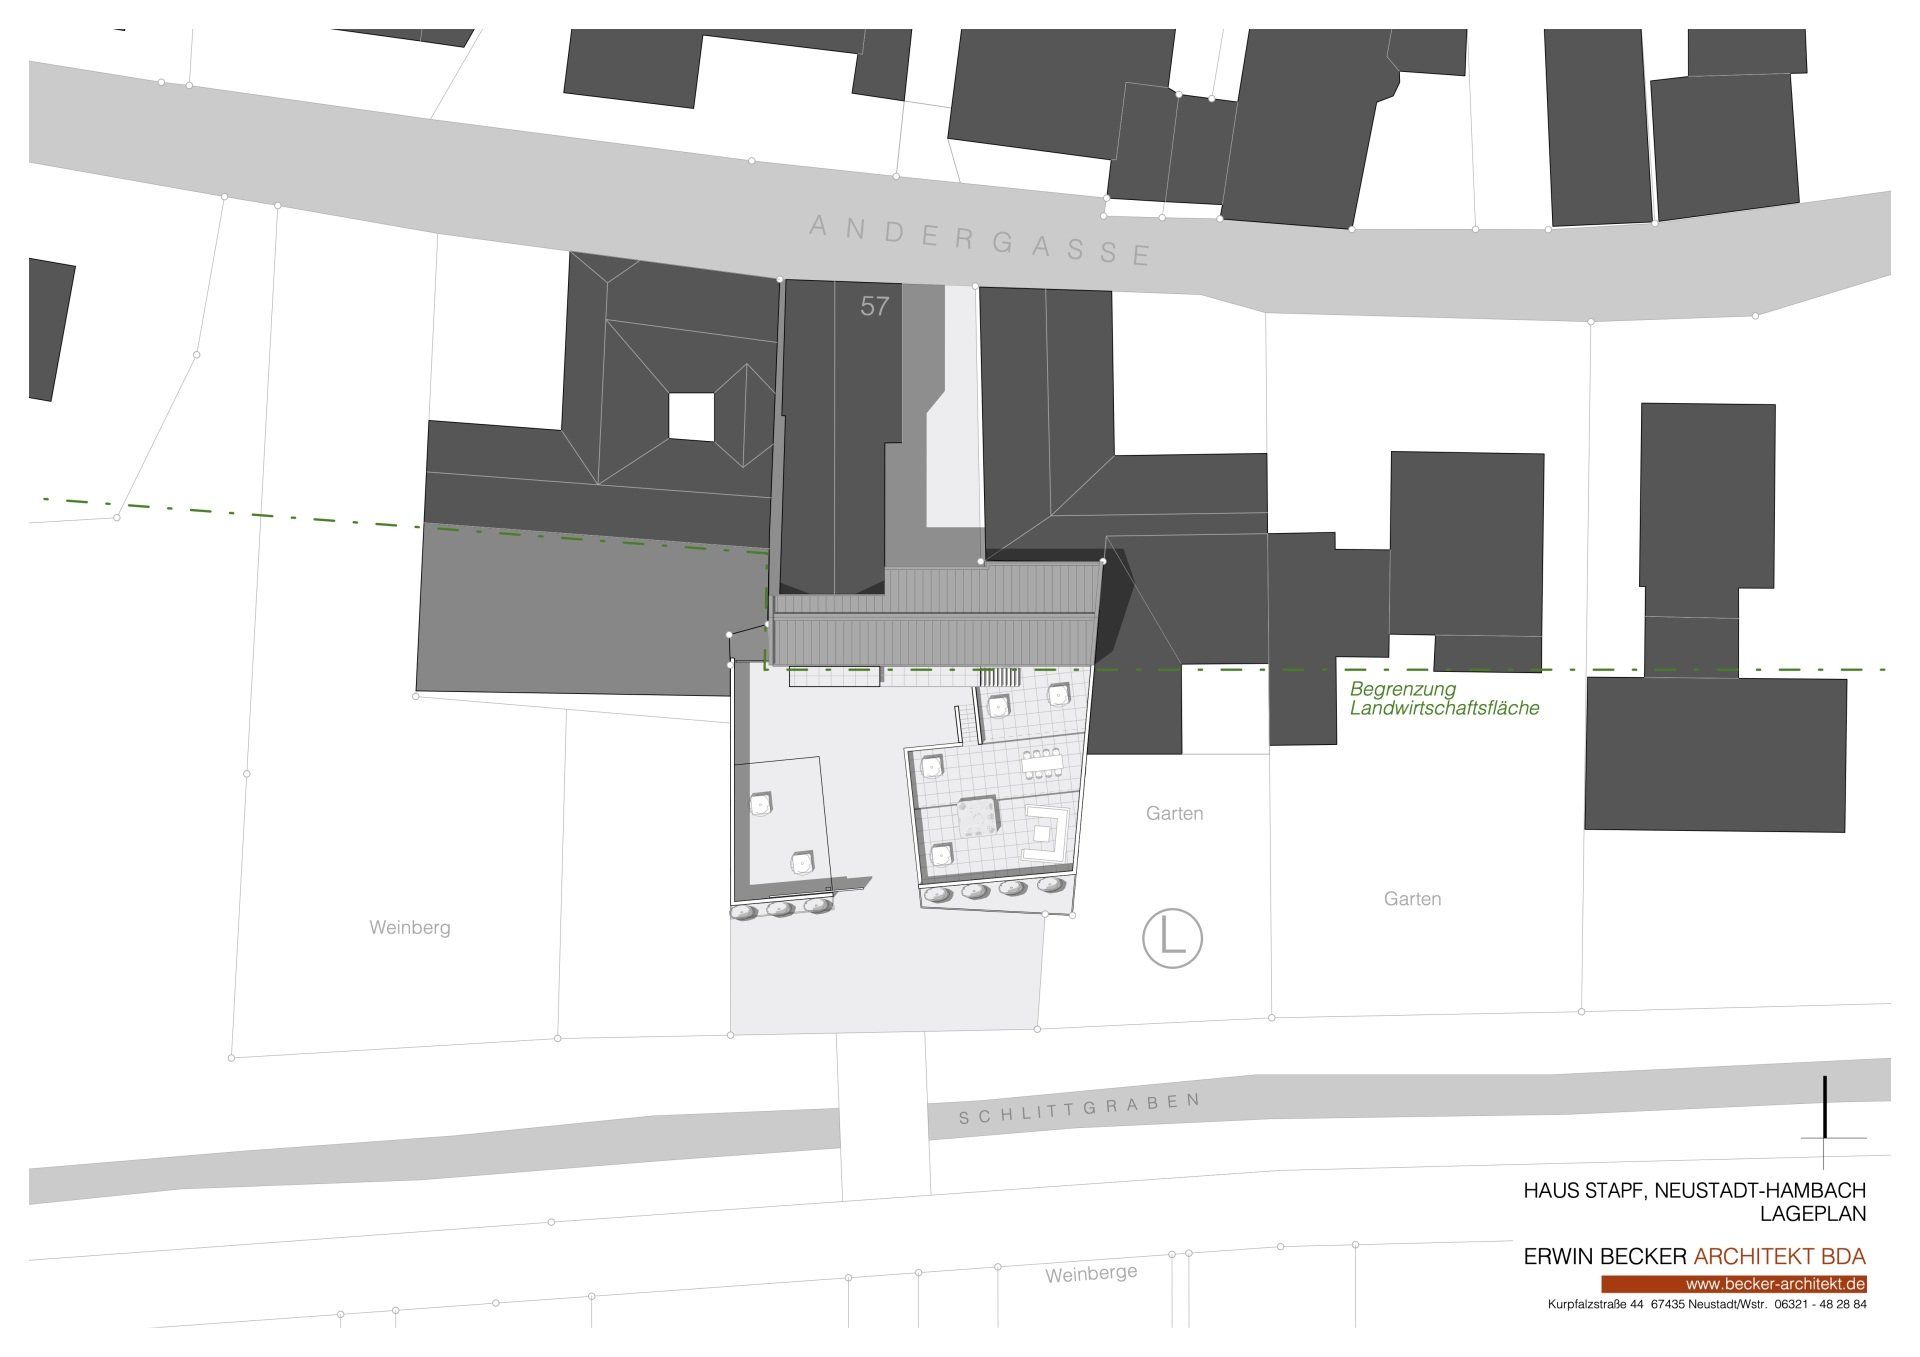Click the circled L symbol
This screenshot has height=1357, width=1920.
click(1172, 938)
